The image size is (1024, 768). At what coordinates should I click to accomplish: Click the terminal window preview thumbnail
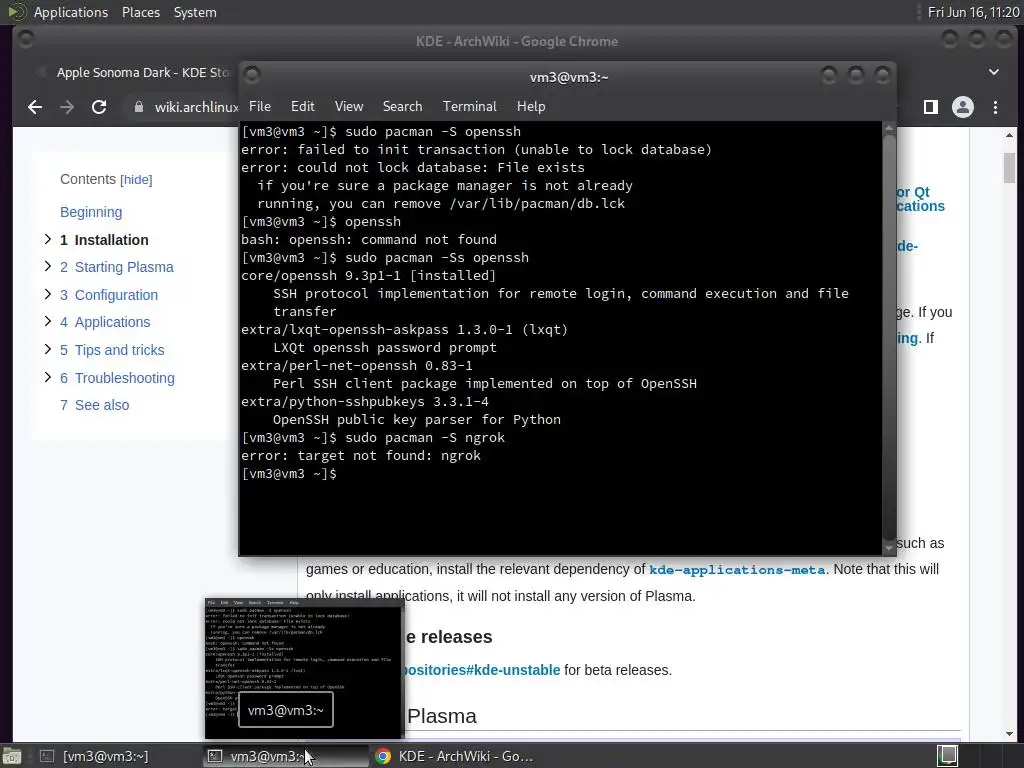(304, 667)
